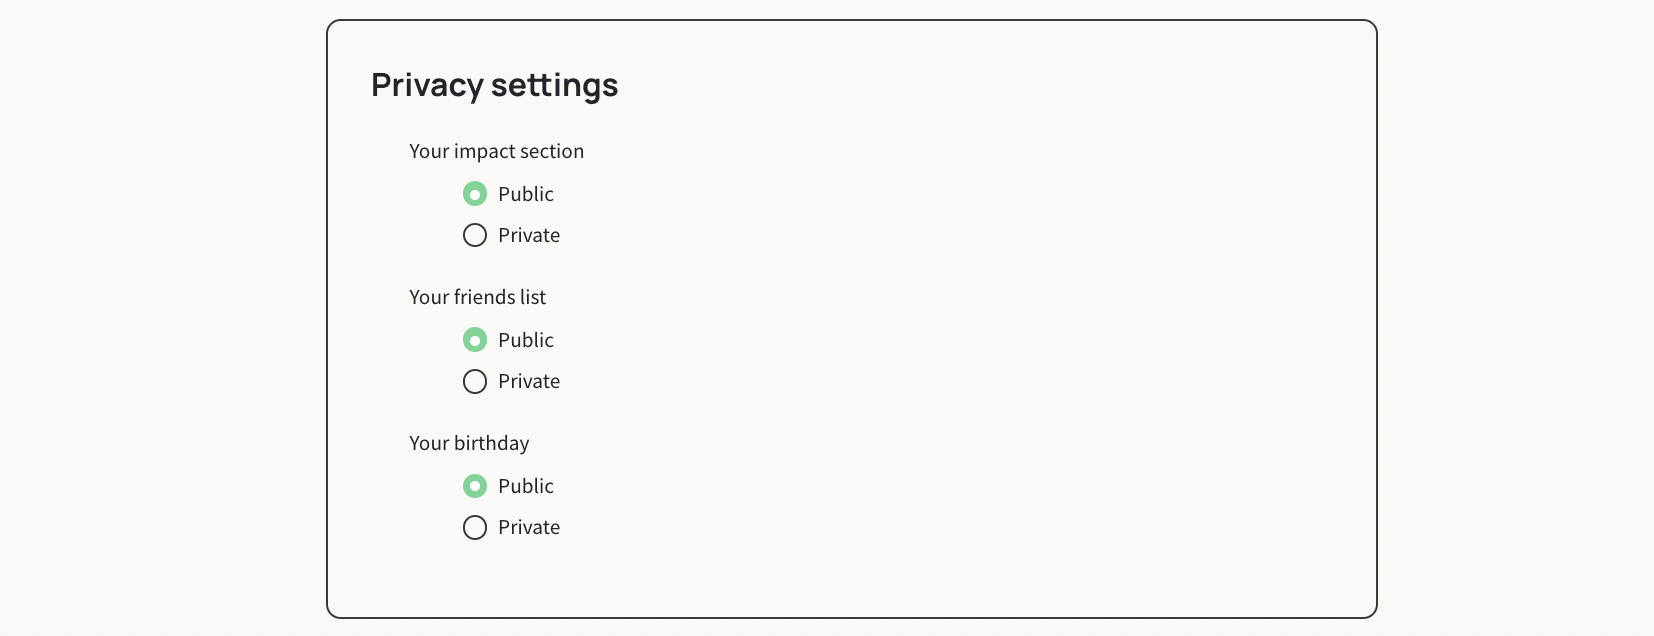Click the Your friends list heading
Viewport: 1654px width, 636px height.
click(477, 297)
